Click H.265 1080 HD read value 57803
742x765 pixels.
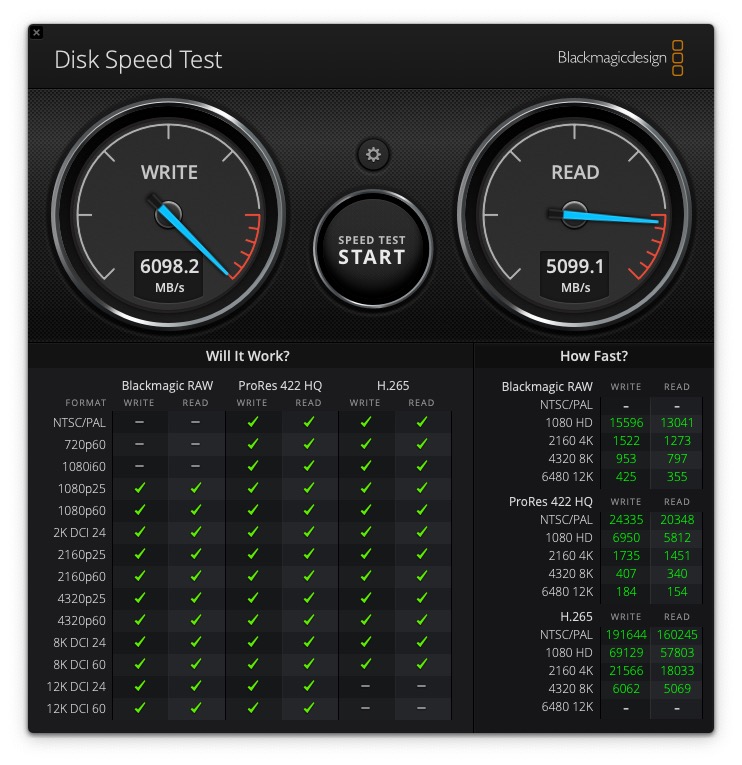677,653
